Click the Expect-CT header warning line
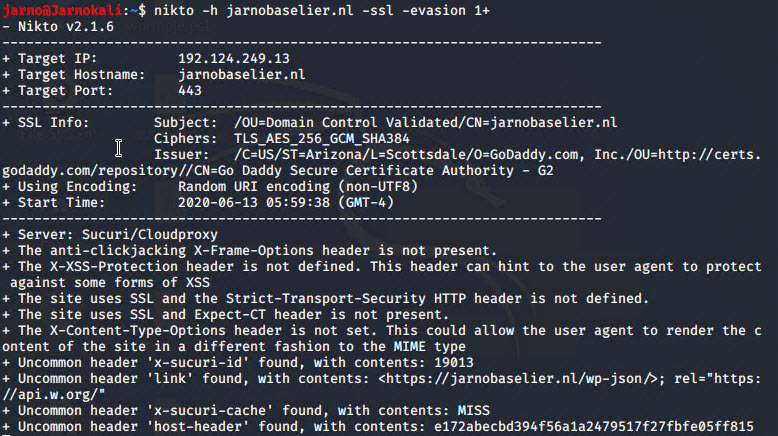The image size is (778, 436). click(x=226, y=314)
